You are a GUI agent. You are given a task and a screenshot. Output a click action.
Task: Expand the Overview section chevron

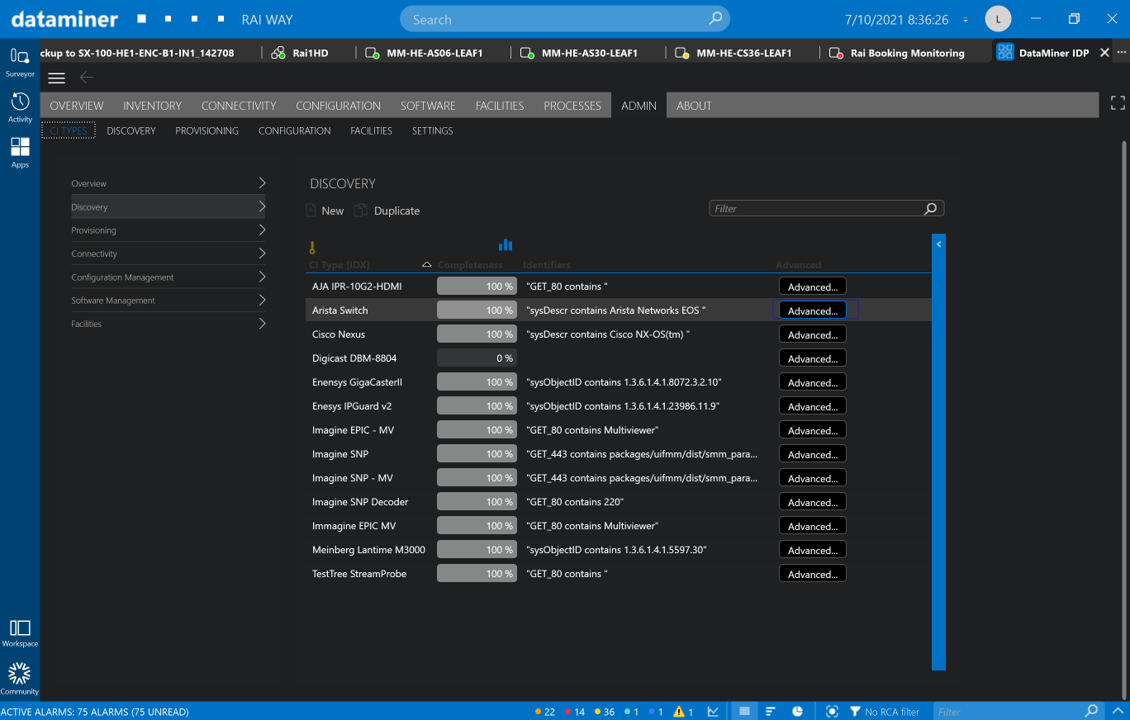pos(262,183)
